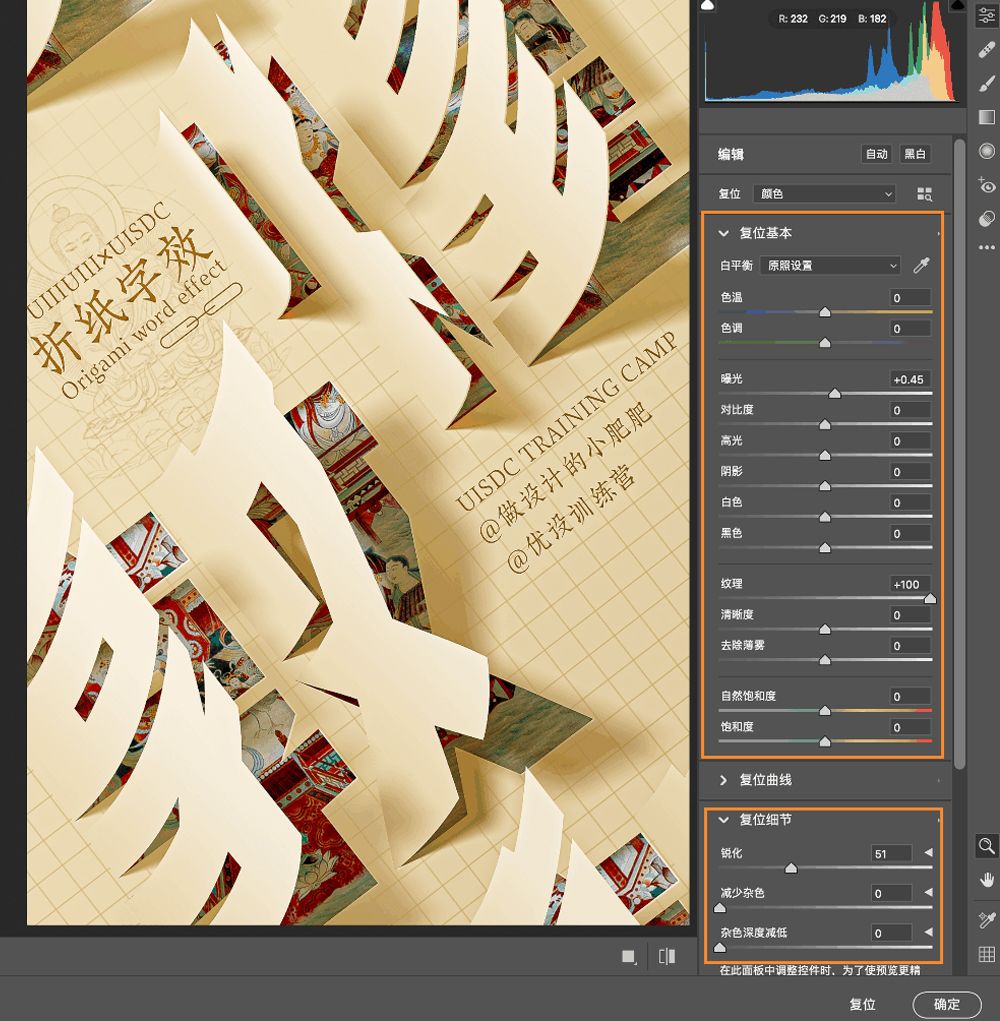The height and width of the screenshot is (1021, 1000).
Task: Open the three-dot more options menu
Action: click(x=986, y=247)
